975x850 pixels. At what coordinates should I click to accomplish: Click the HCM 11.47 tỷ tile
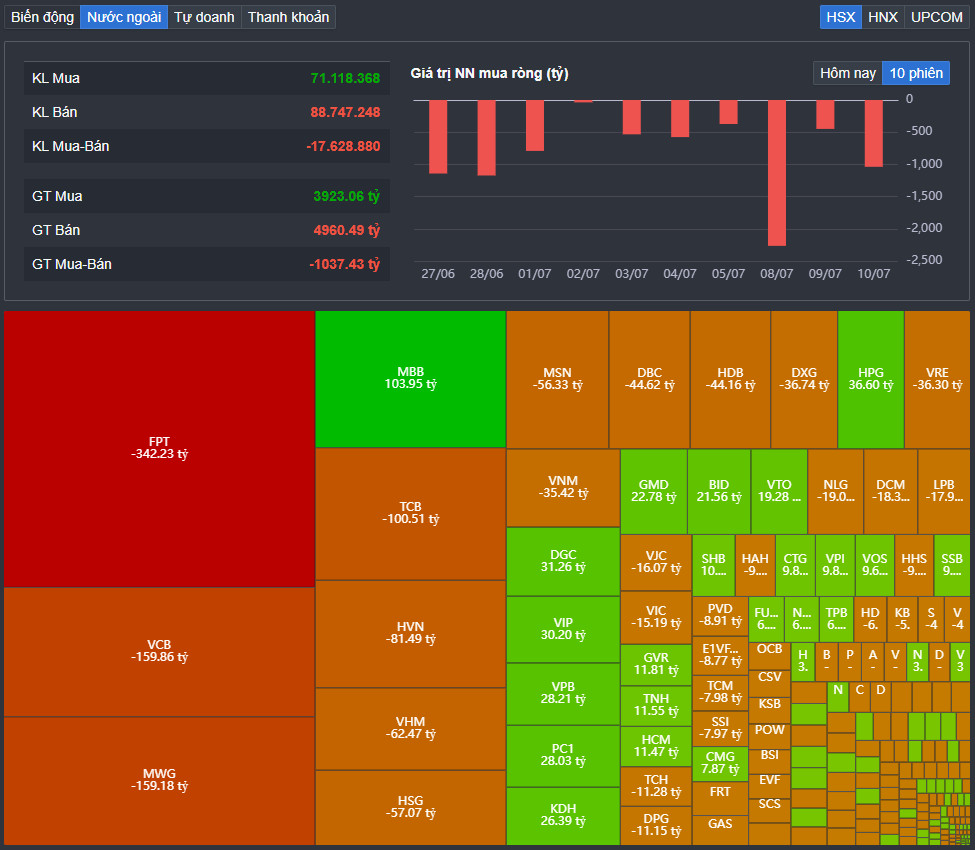coord(656,746)
